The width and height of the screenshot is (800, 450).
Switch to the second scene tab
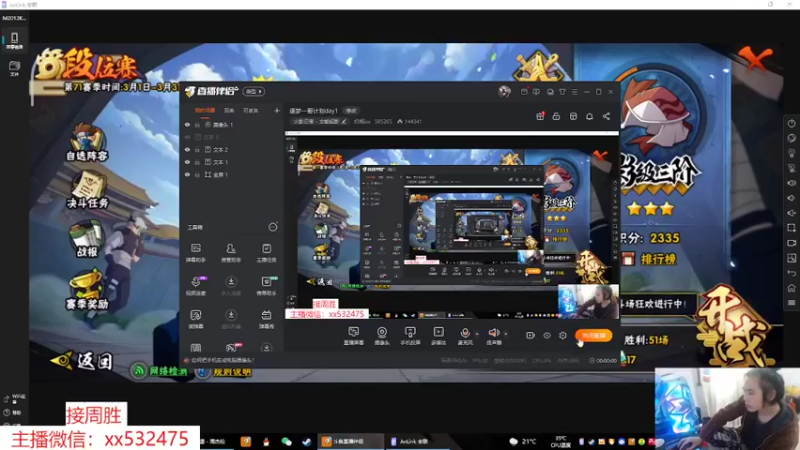229,110
